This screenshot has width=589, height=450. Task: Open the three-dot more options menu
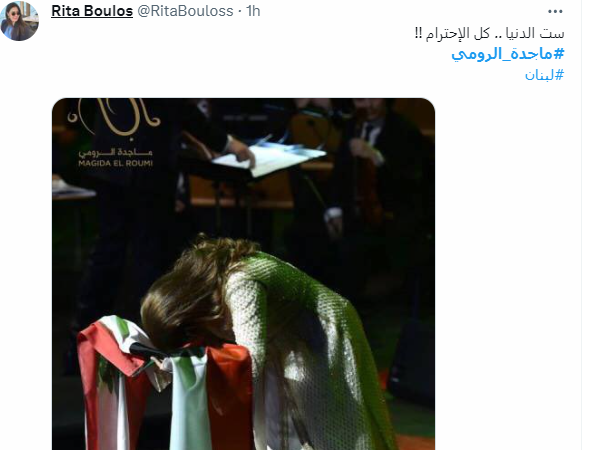coord(555,12)
